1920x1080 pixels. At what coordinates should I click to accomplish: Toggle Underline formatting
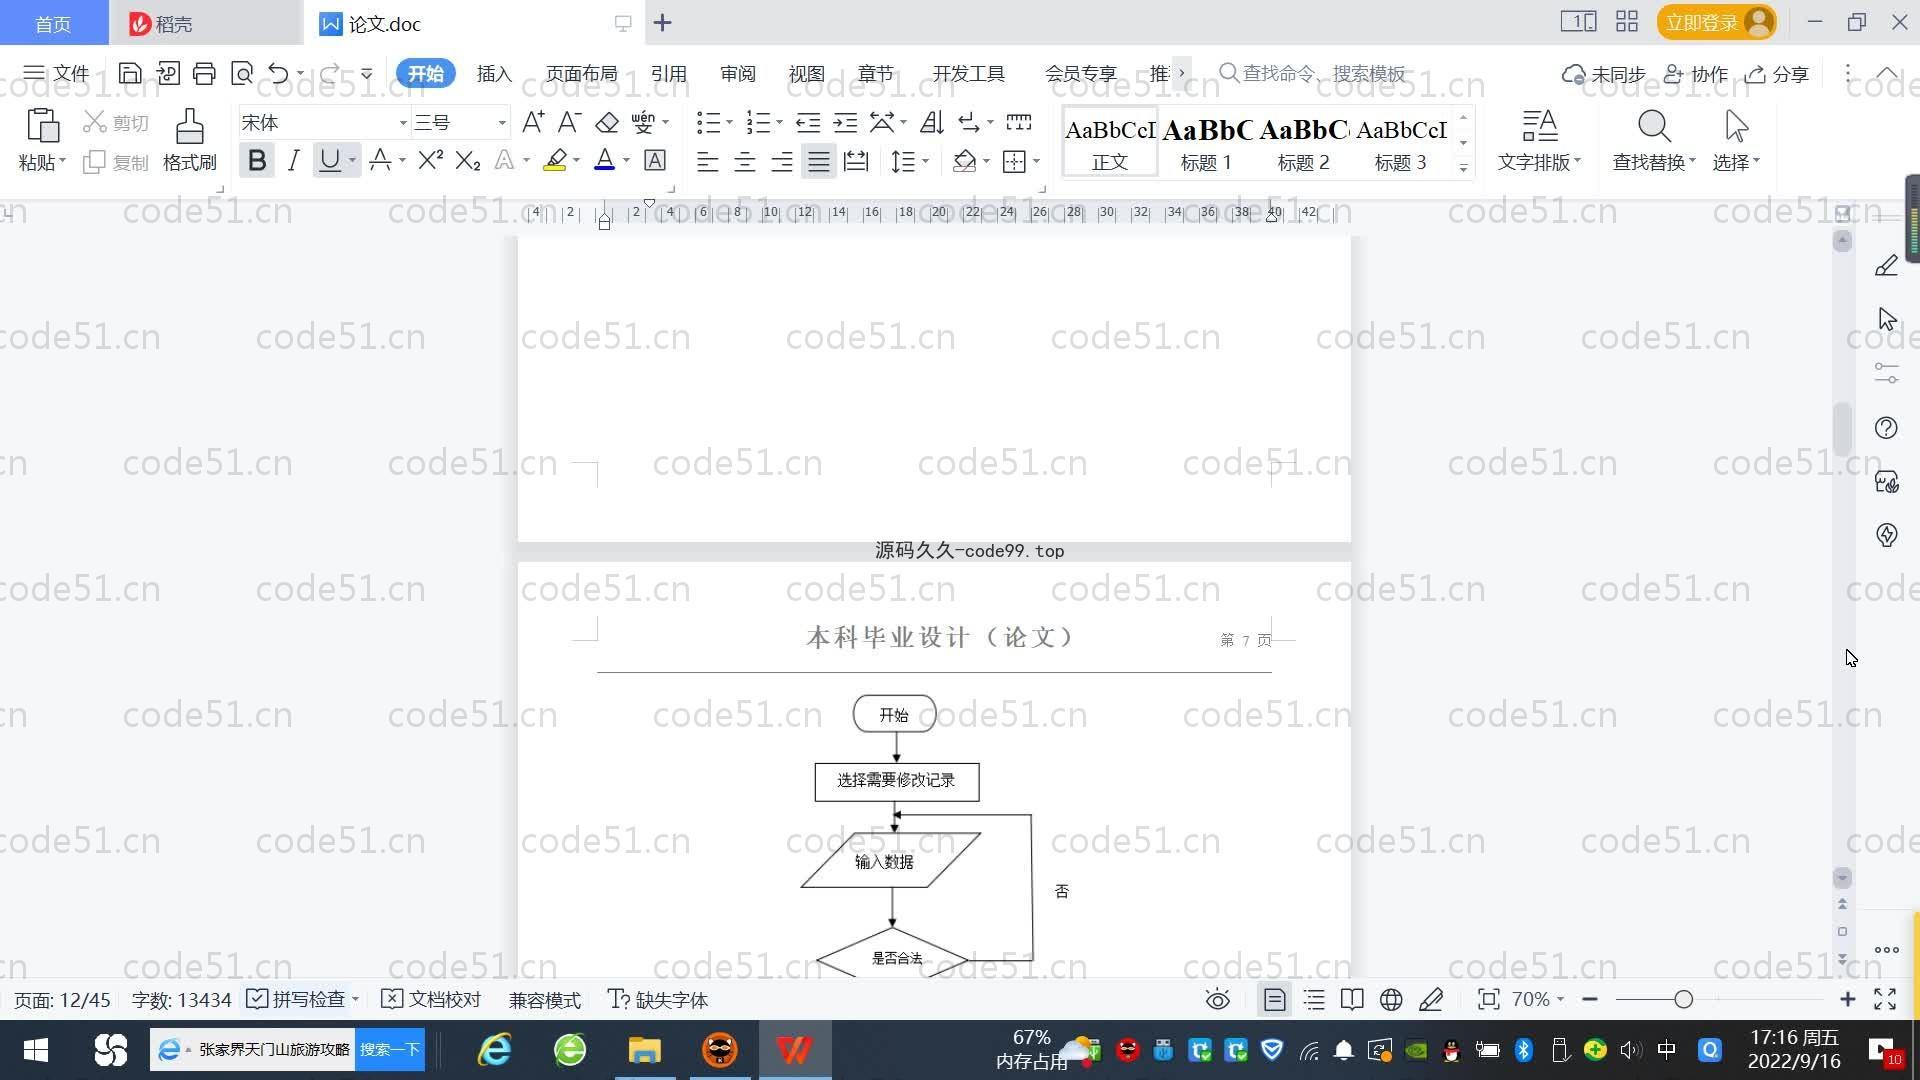(x=329, y=160)
